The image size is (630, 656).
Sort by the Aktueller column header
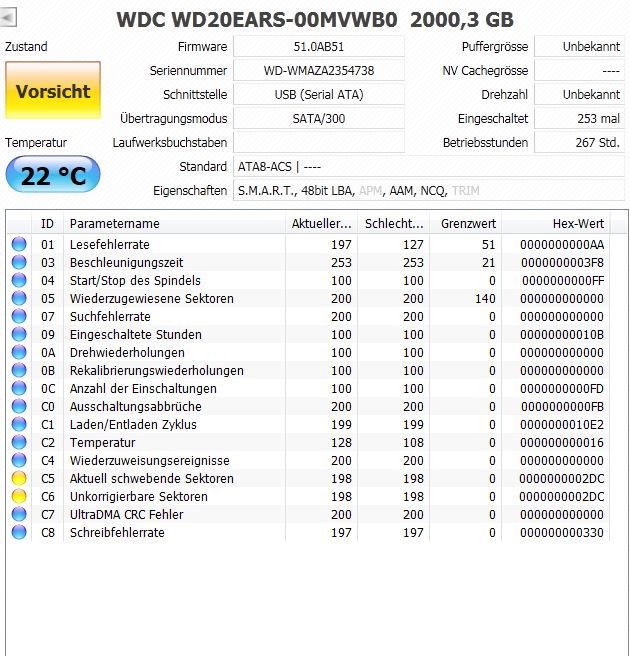click(x=321, y=223)
